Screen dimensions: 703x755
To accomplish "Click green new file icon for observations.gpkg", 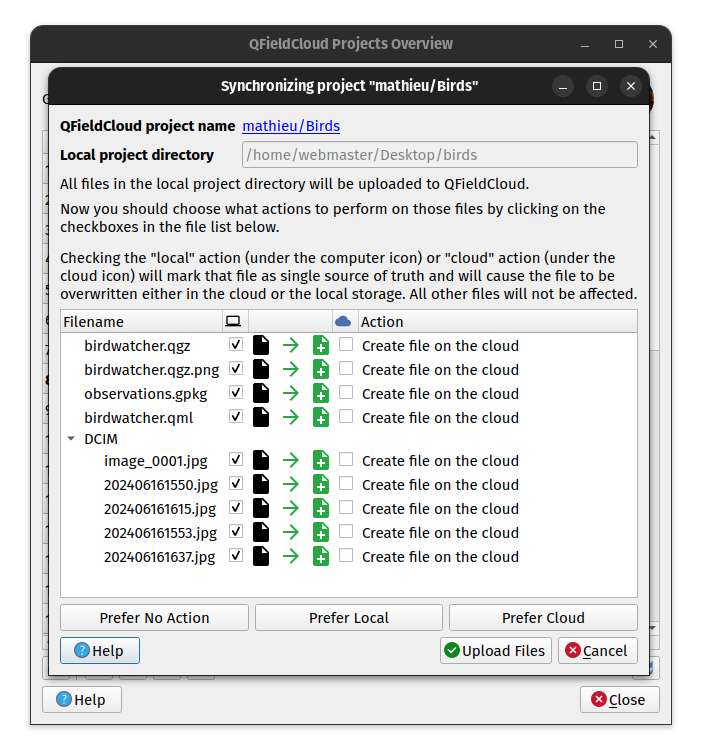I will tap(320, 394).
